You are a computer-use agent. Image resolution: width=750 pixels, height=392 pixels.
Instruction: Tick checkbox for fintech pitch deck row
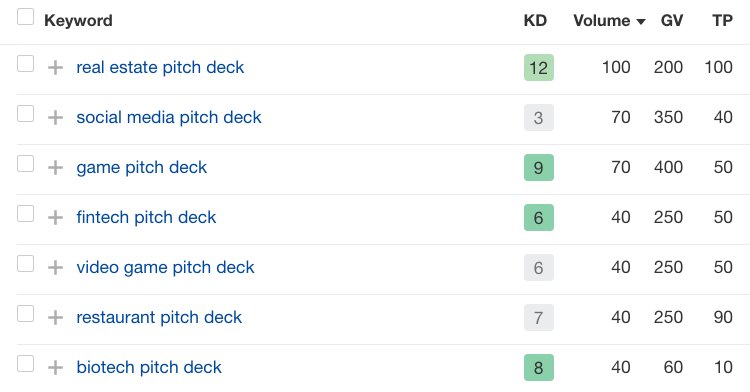tap(25, 214)
